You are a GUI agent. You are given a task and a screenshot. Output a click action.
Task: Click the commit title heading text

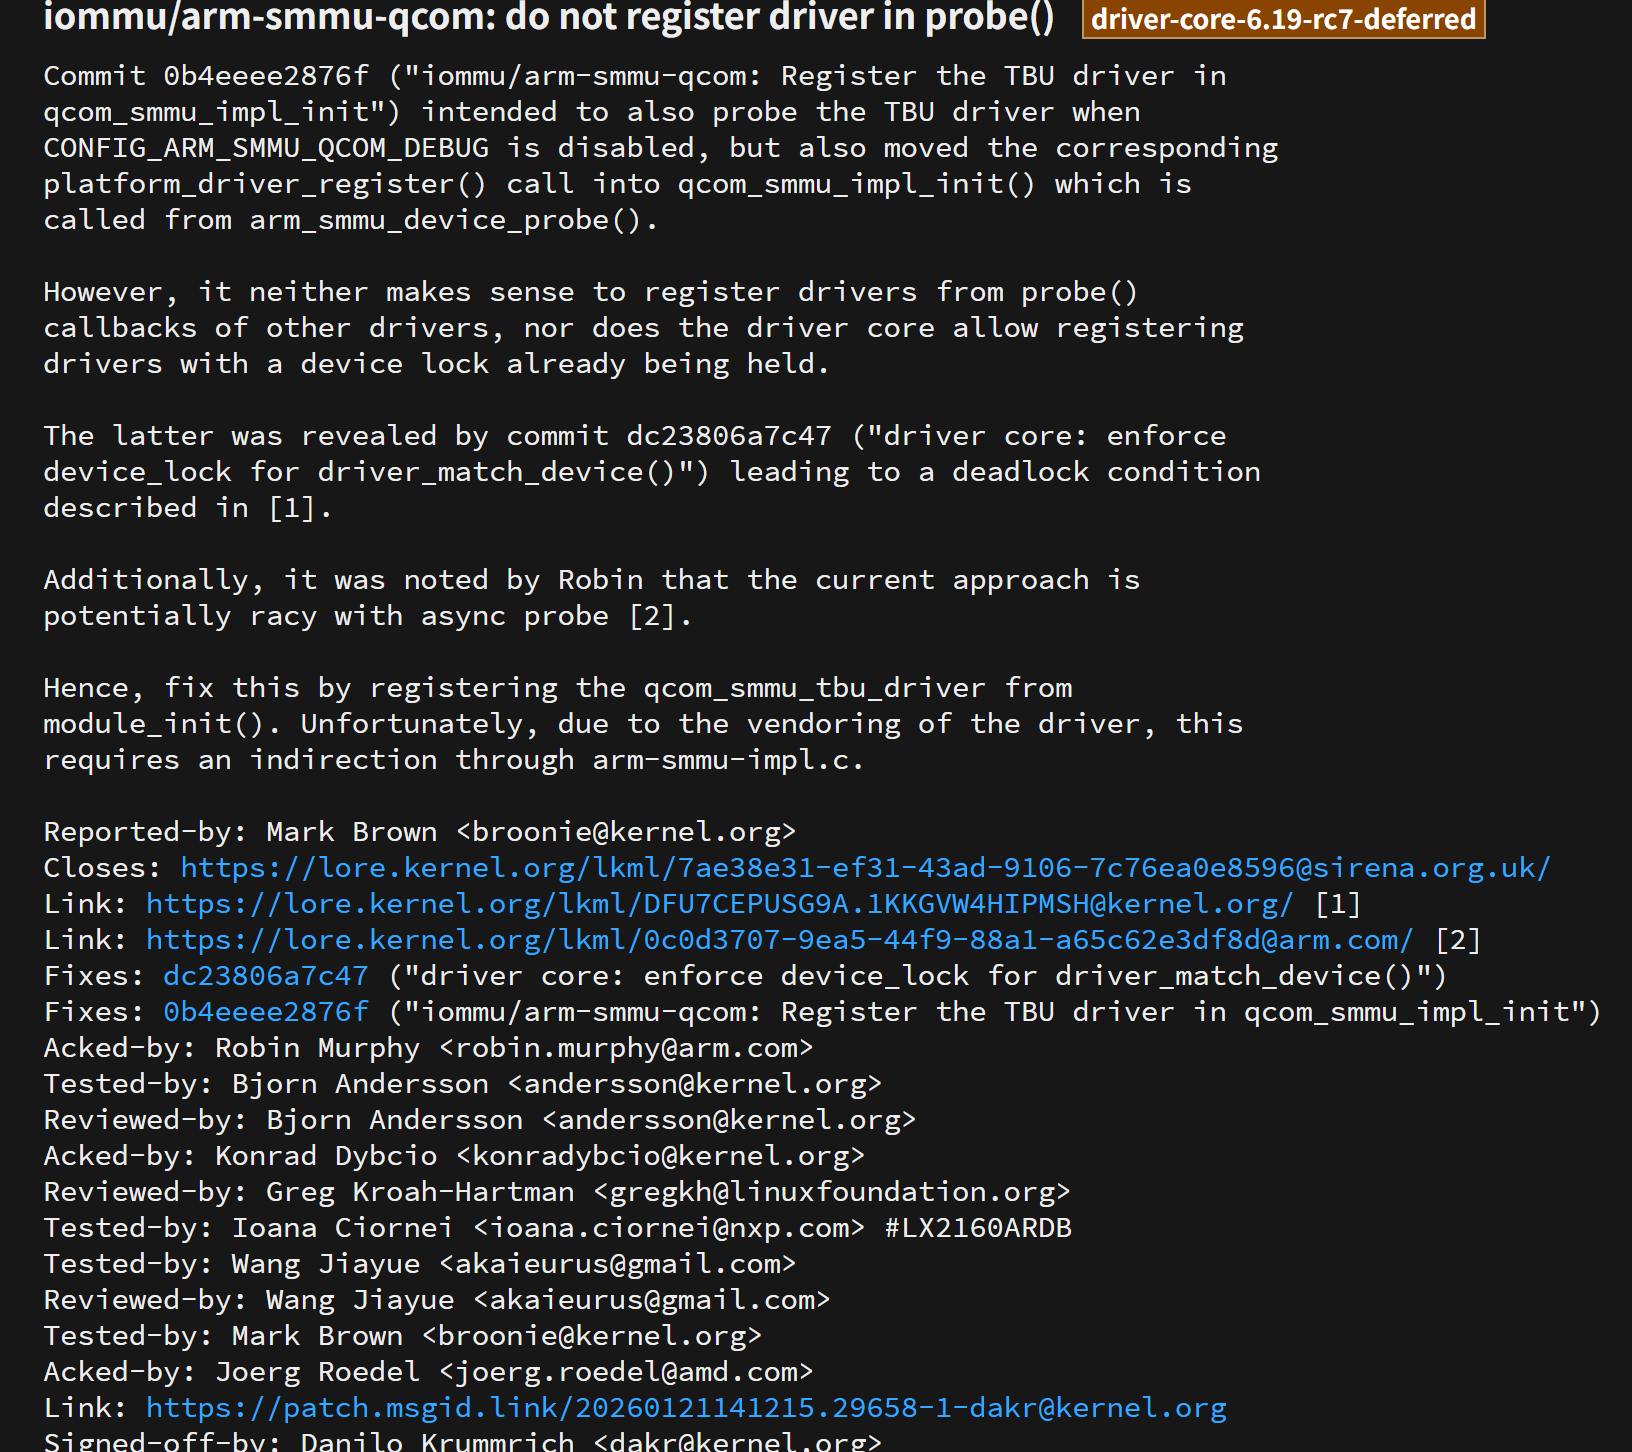[548, 18]
